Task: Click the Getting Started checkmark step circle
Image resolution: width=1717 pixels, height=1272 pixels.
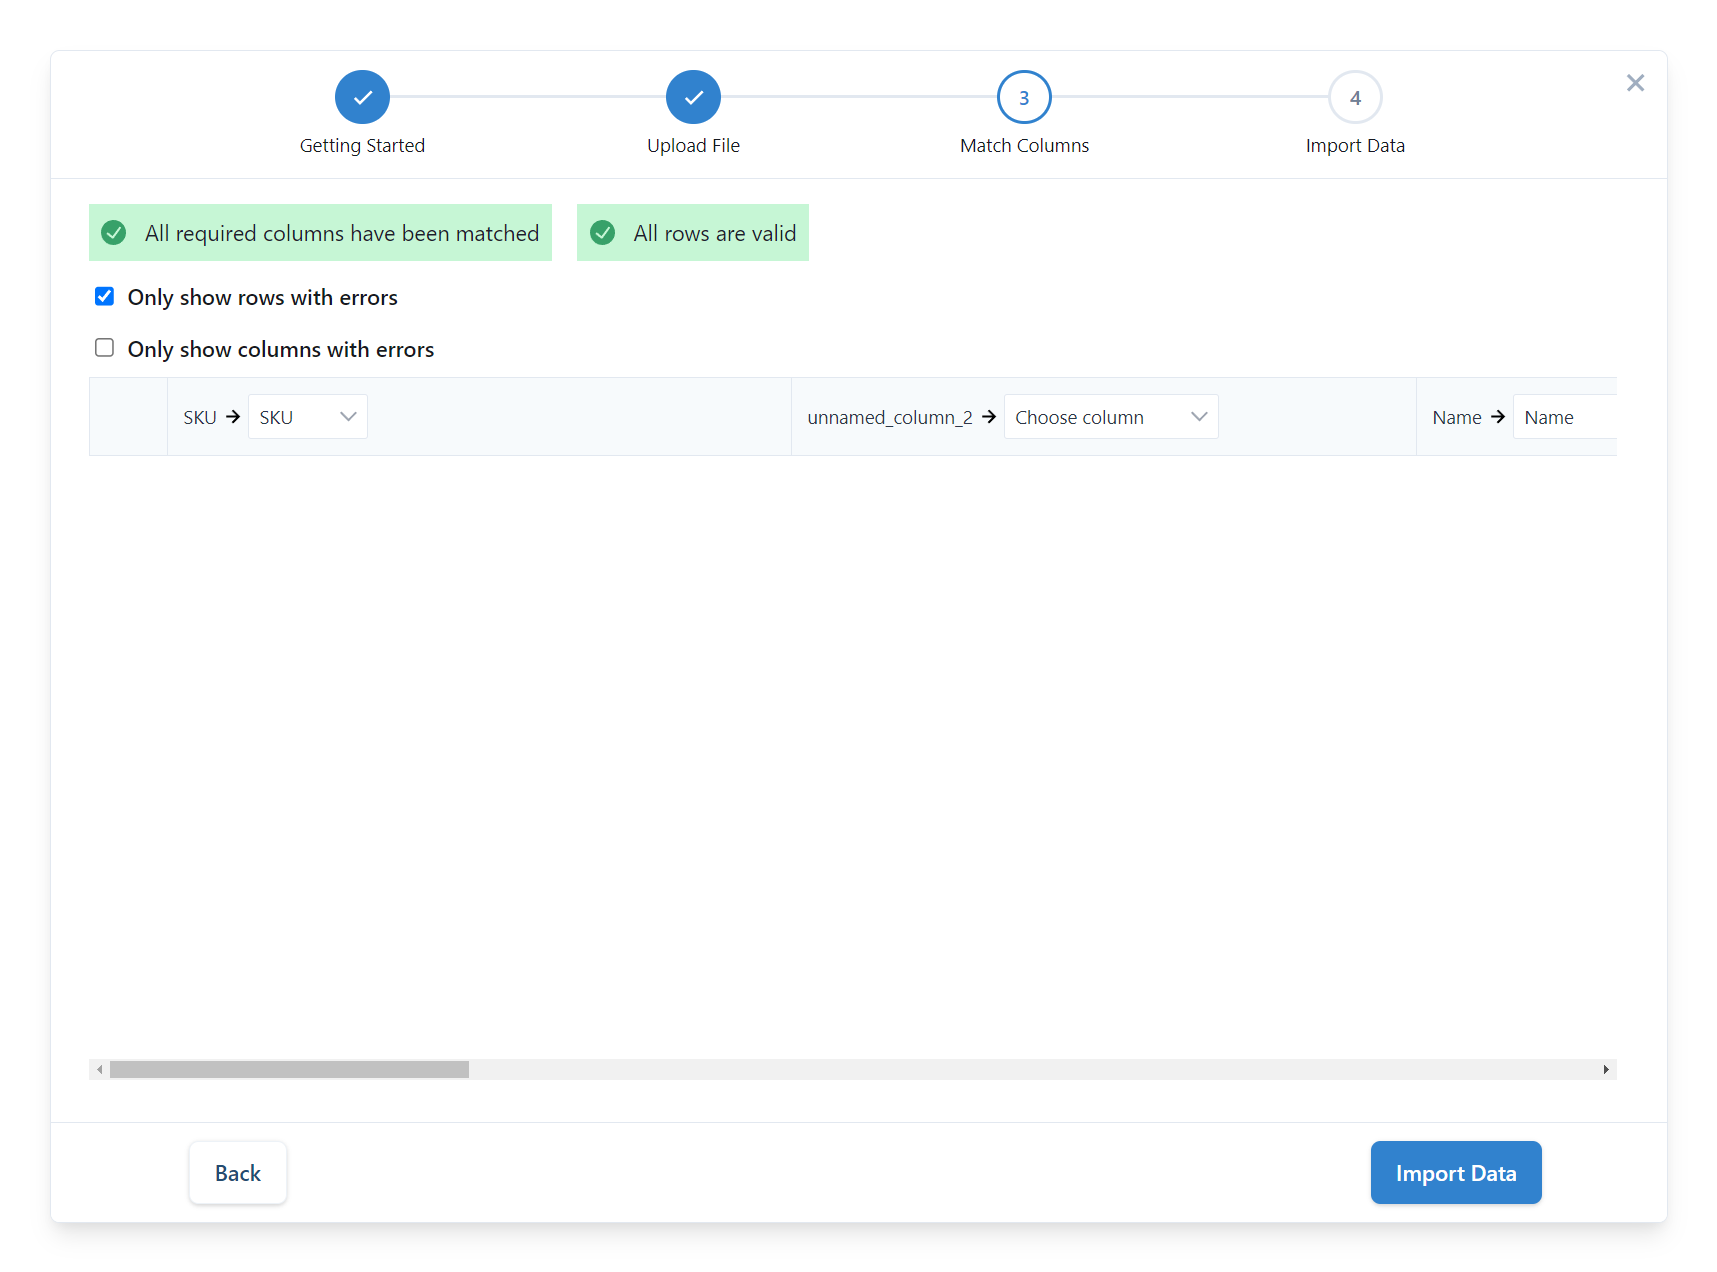Action: [x=362, y=97]
